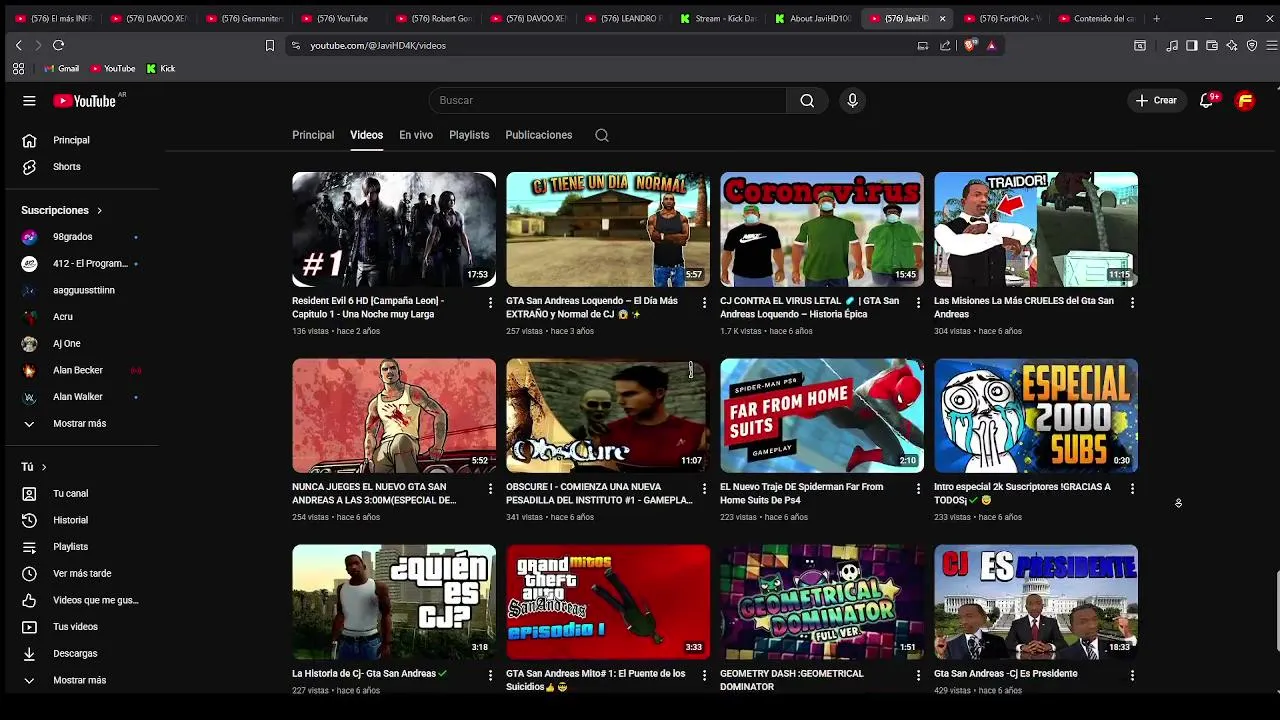Open options for 2k Suscriptores video
The width and height of the screenshot is (1280, 720).
point(1132,488)
